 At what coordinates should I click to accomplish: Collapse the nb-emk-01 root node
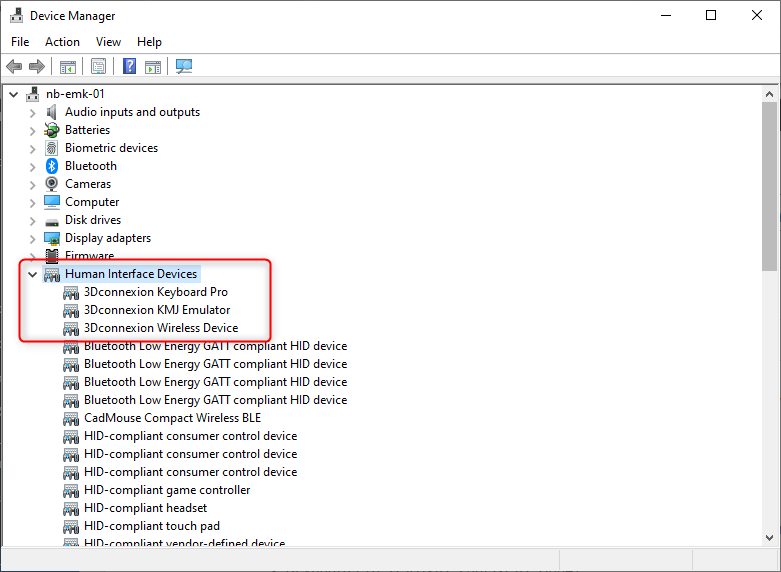coord(13,94)
